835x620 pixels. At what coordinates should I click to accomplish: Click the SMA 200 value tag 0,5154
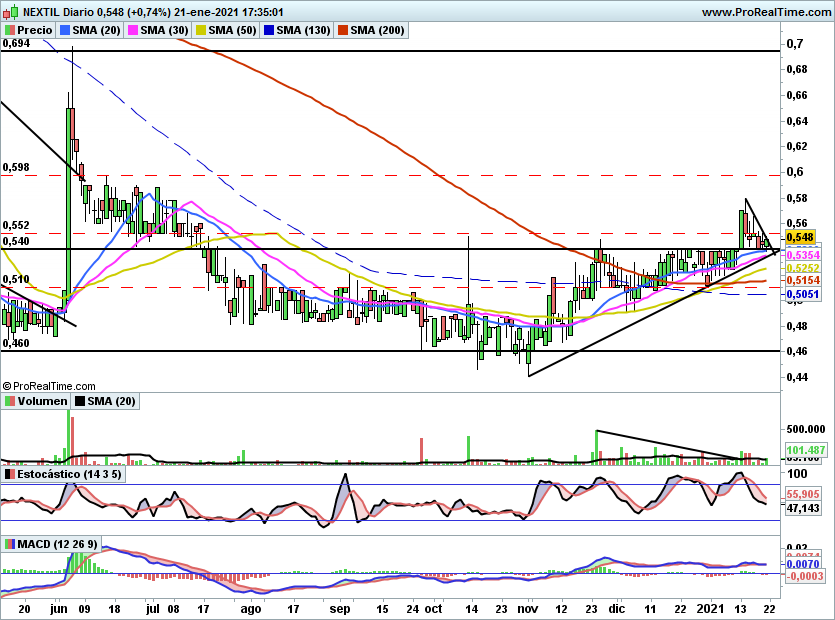803,280
